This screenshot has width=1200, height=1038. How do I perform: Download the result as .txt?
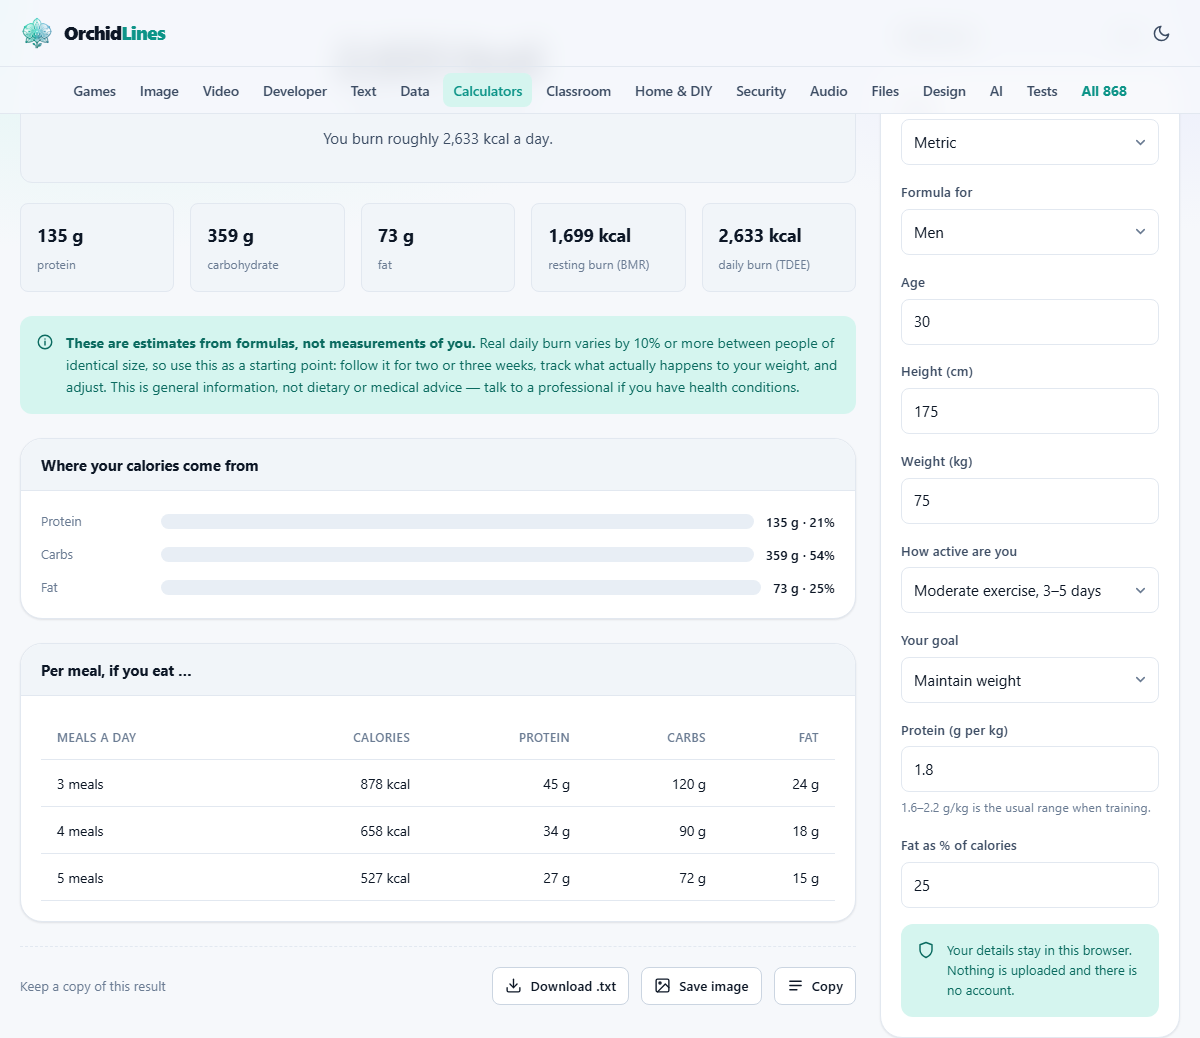[560, 986]
